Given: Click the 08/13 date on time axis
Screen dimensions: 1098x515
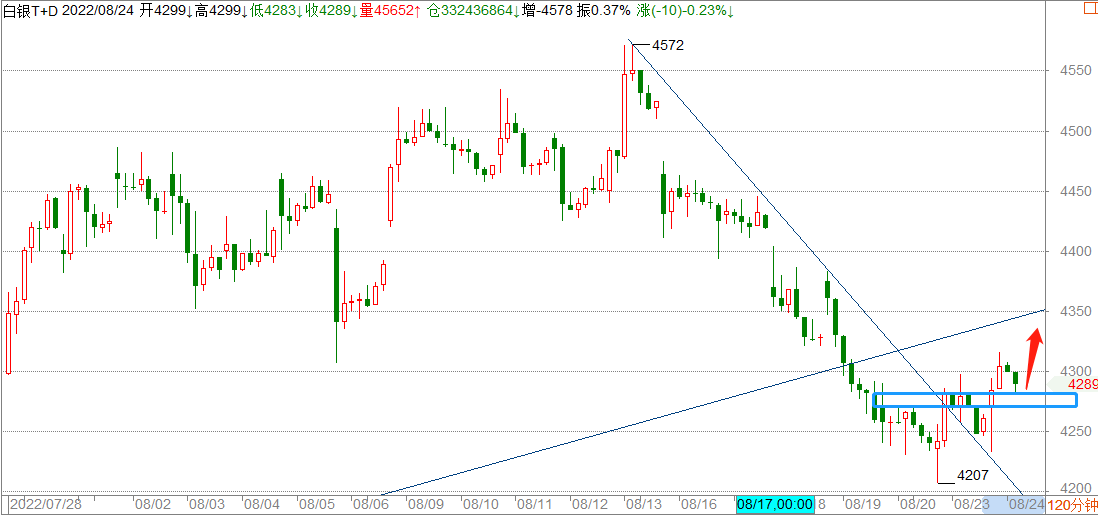Looking at the screenshot, I should [x=644, y=504].
